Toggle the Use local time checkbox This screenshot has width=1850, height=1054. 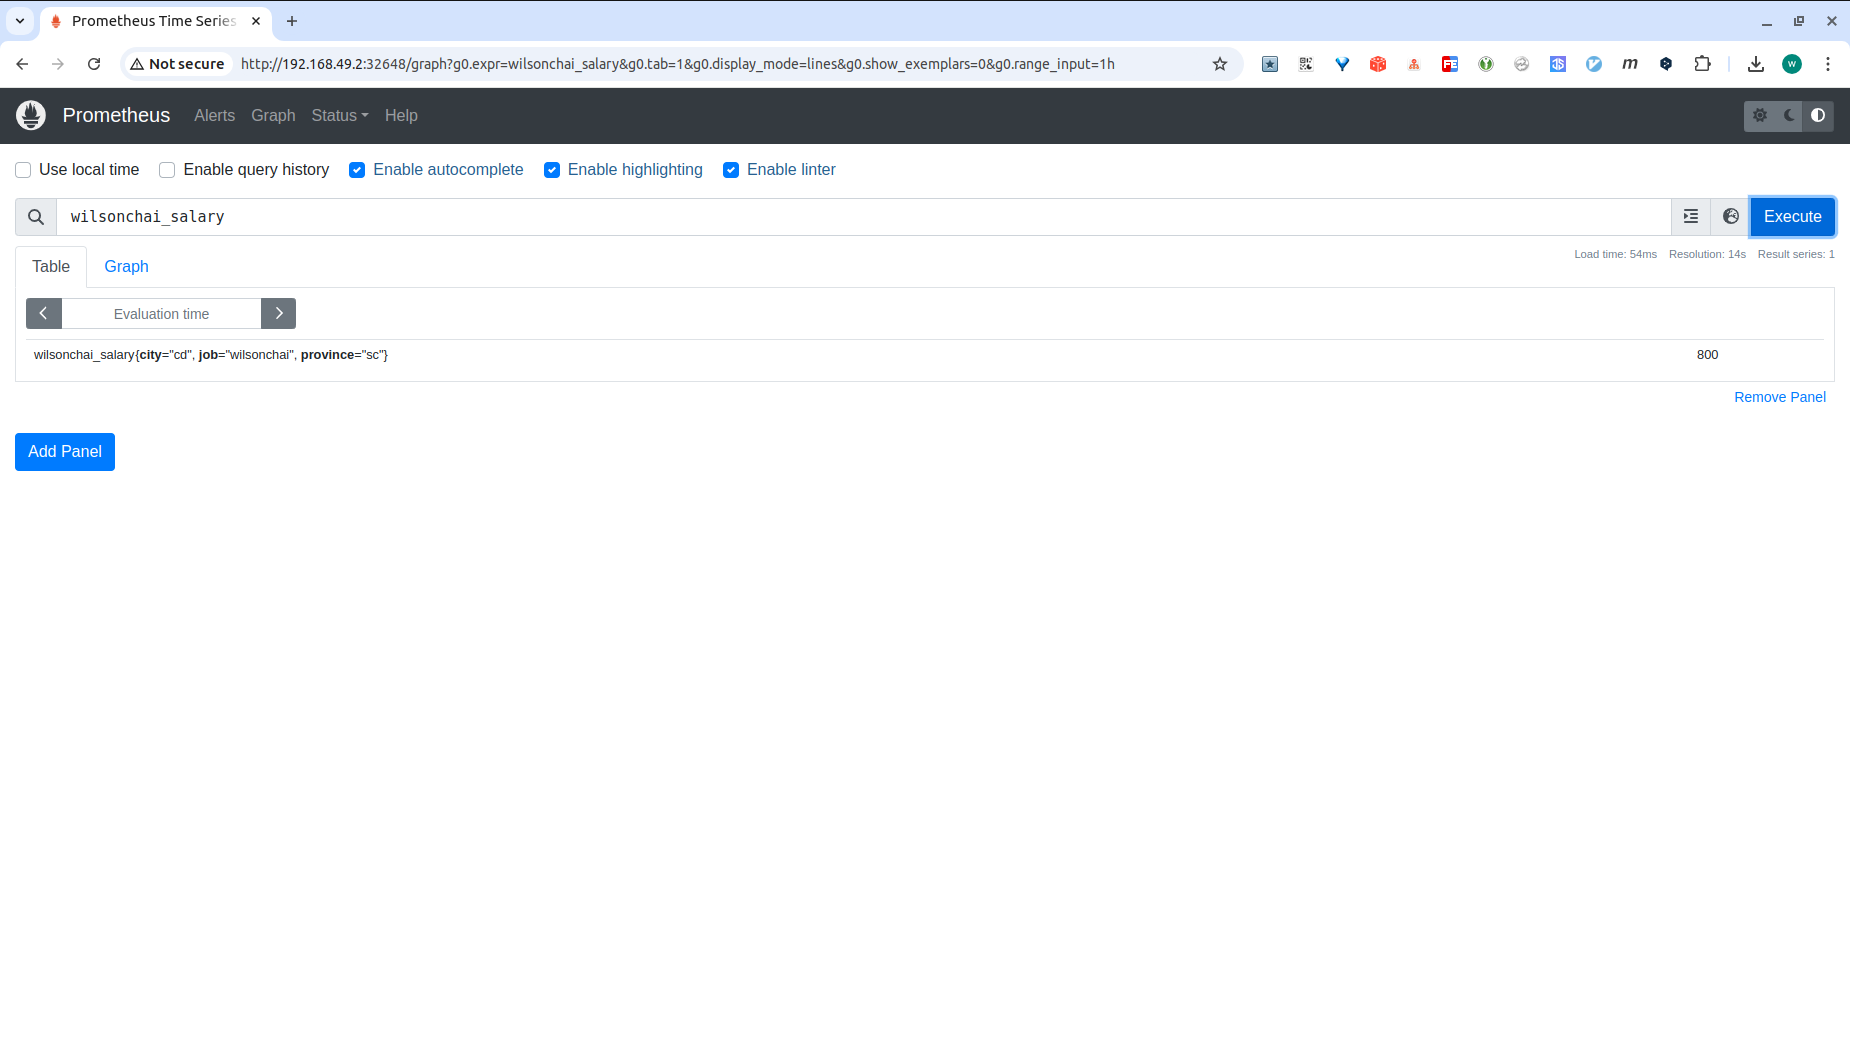[23, 170]
